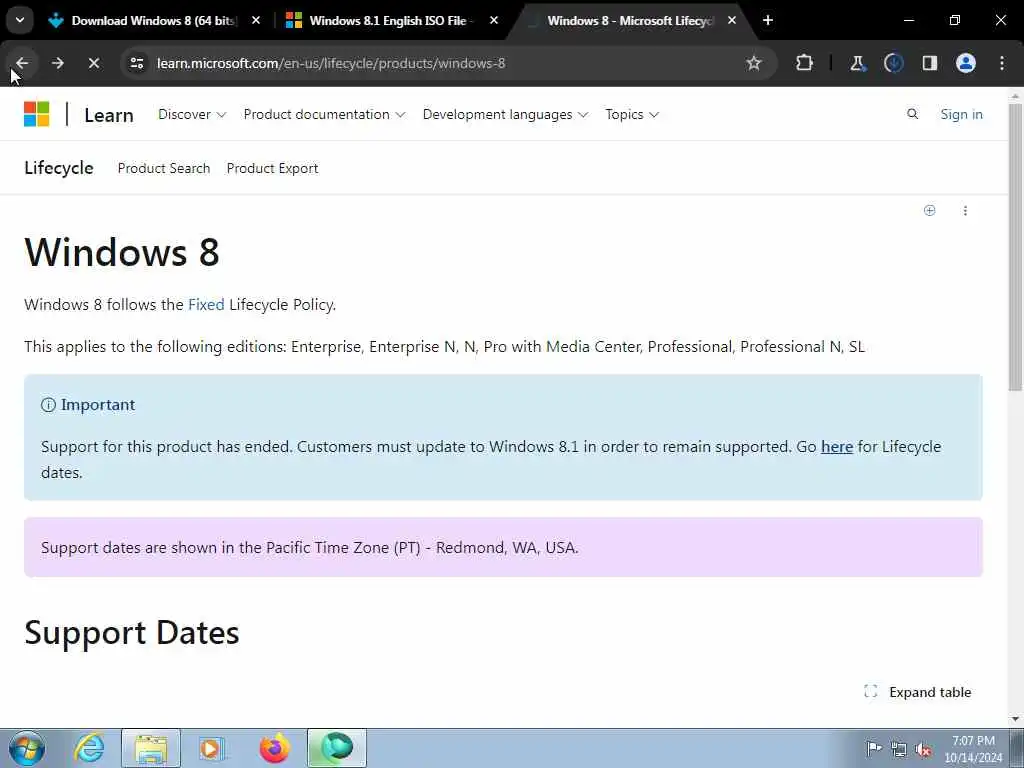Launch Internet Explorer from the taskbar

pyautogui.click(x=89, y=748)
